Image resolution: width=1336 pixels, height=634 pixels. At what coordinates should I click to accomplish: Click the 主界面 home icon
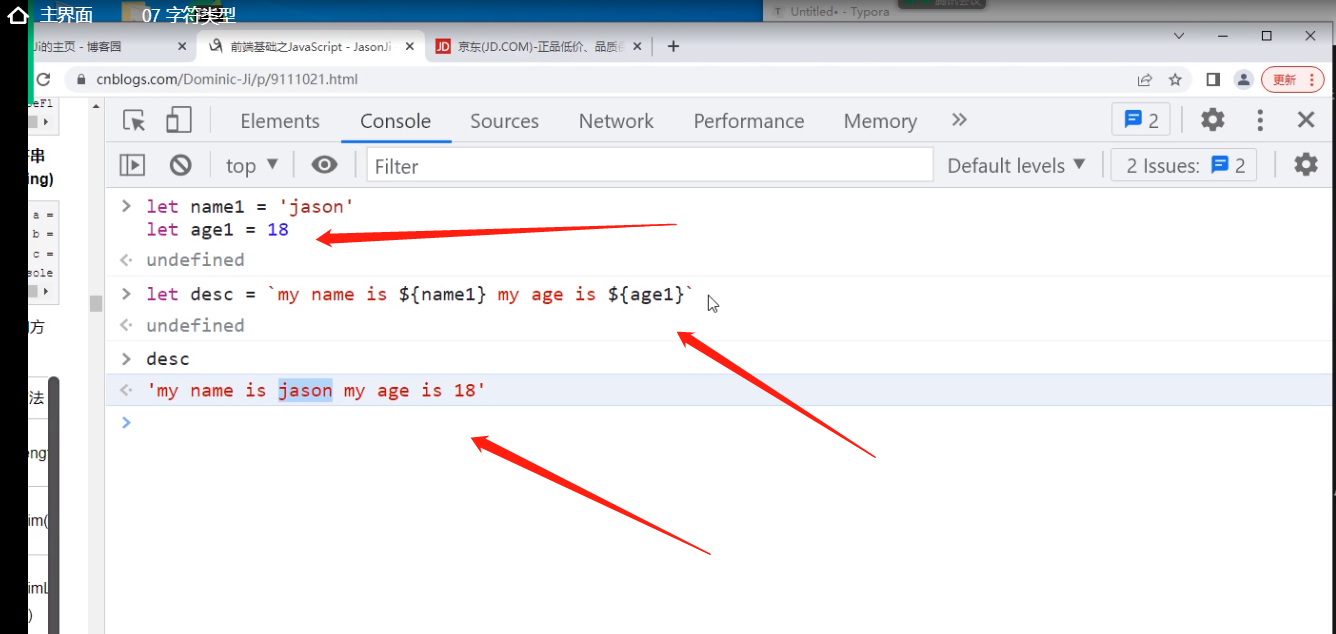(x=17, y=15)
